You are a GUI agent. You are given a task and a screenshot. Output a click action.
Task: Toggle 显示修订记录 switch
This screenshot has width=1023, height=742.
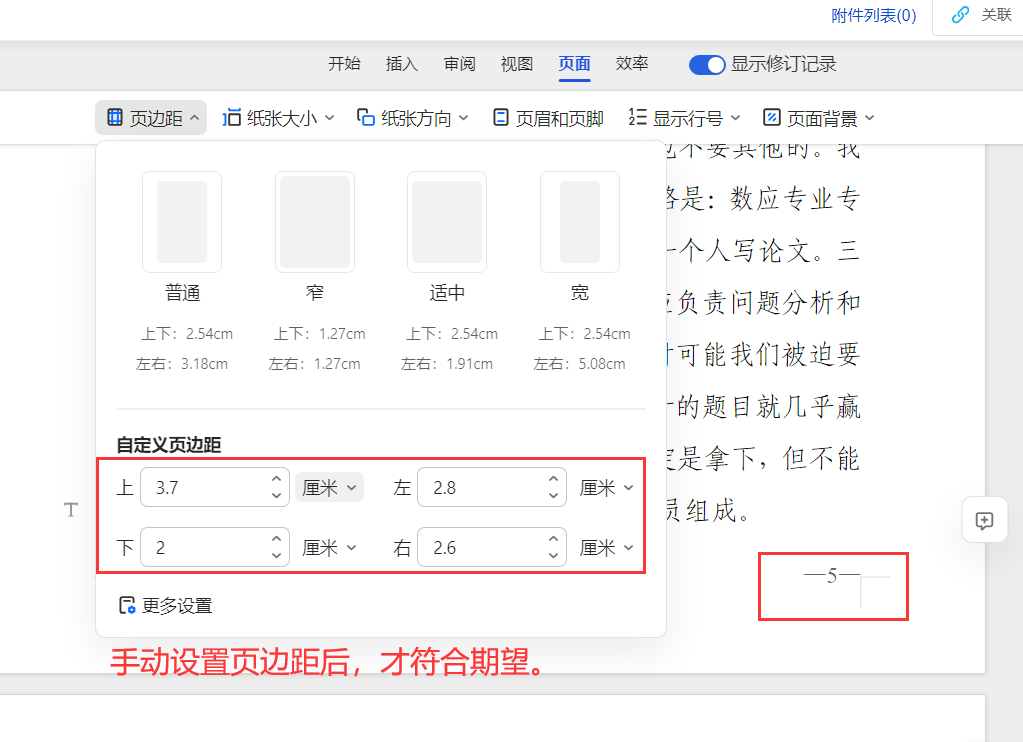(707, 65)
